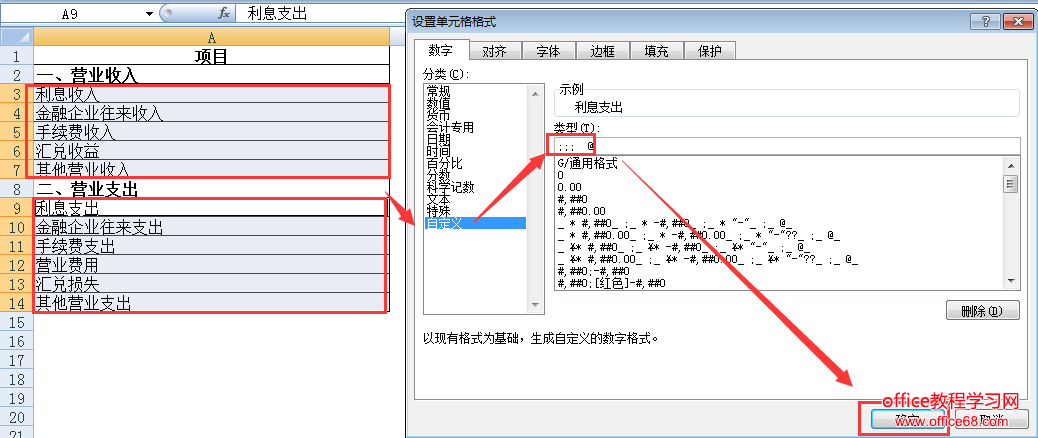
Task: Select row 15 header
Action: (17, 323)
